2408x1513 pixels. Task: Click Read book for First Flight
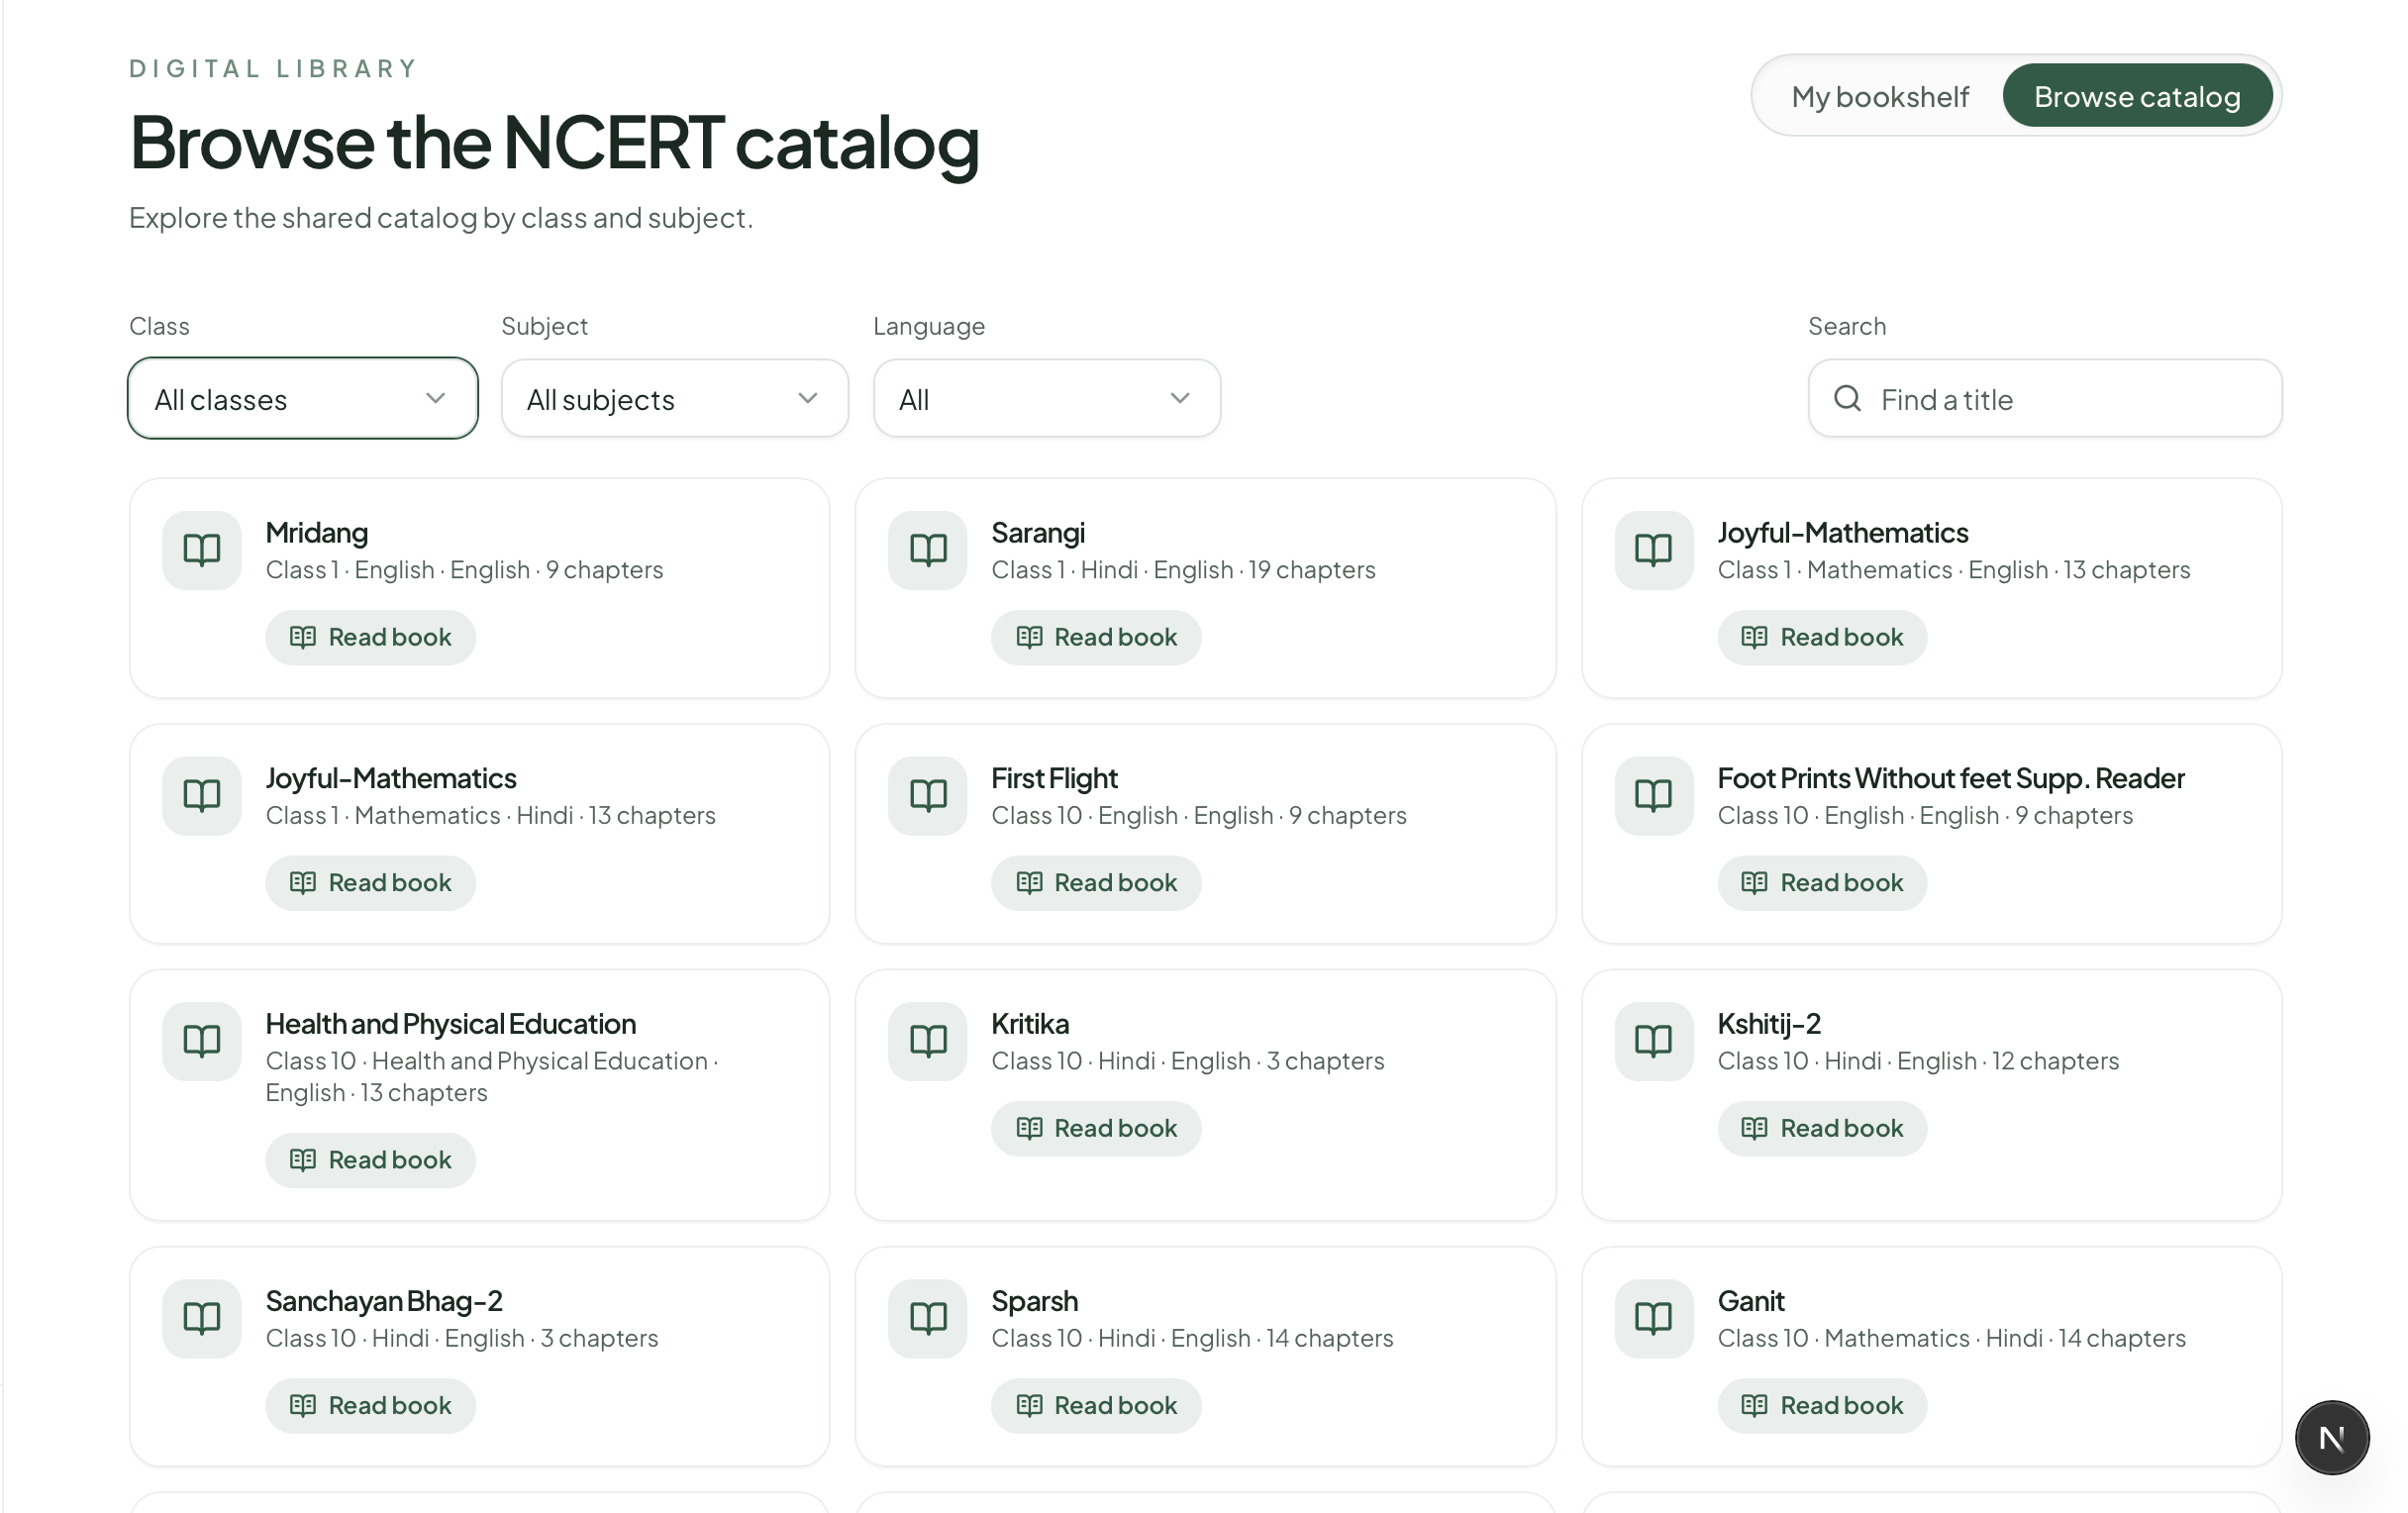point(1096,883)
